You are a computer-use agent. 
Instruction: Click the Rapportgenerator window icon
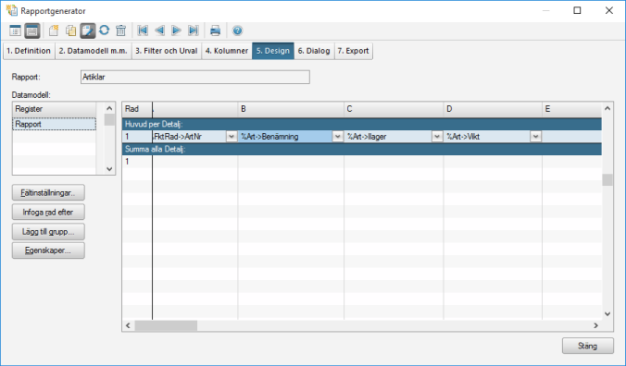point(12,10)
